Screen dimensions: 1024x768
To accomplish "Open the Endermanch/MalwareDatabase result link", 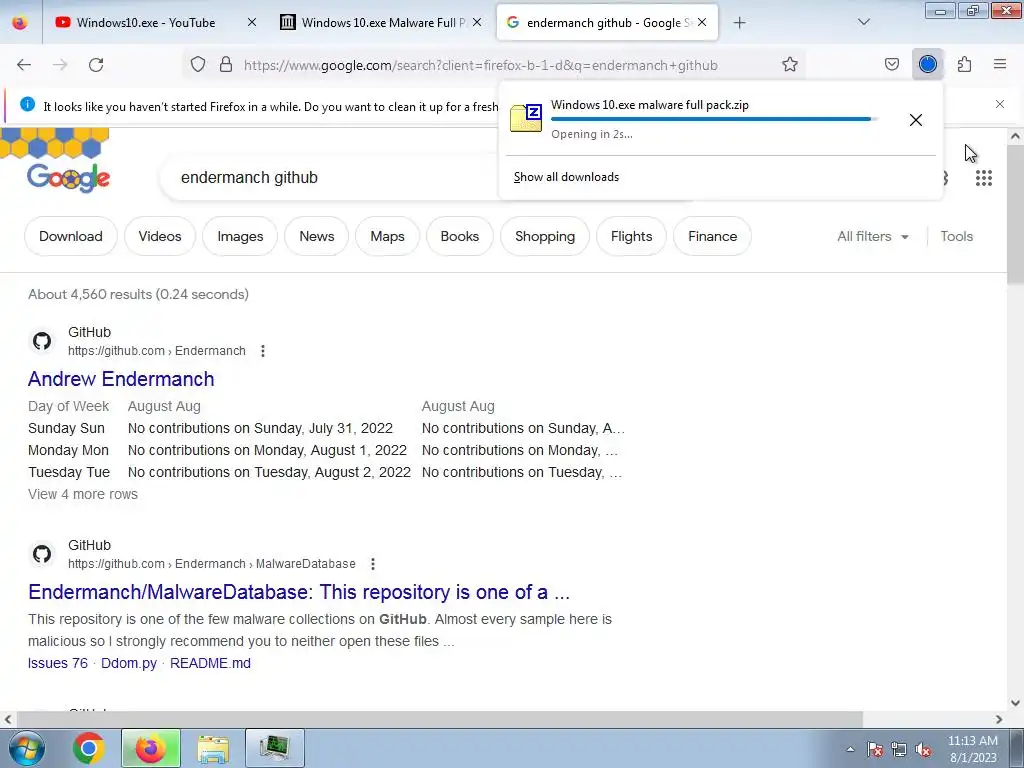I will (x=299, y=592).
